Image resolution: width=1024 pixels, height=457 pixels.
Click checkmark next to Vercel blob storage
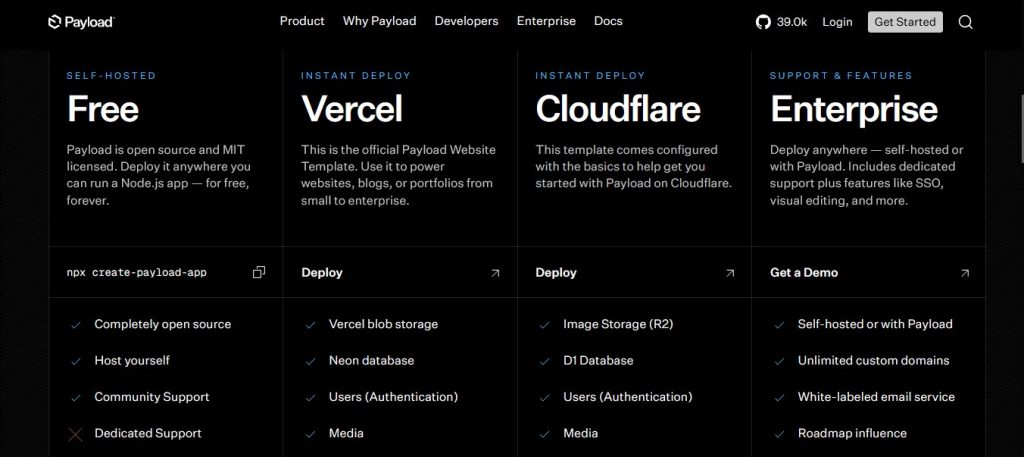tap(310, 325)
